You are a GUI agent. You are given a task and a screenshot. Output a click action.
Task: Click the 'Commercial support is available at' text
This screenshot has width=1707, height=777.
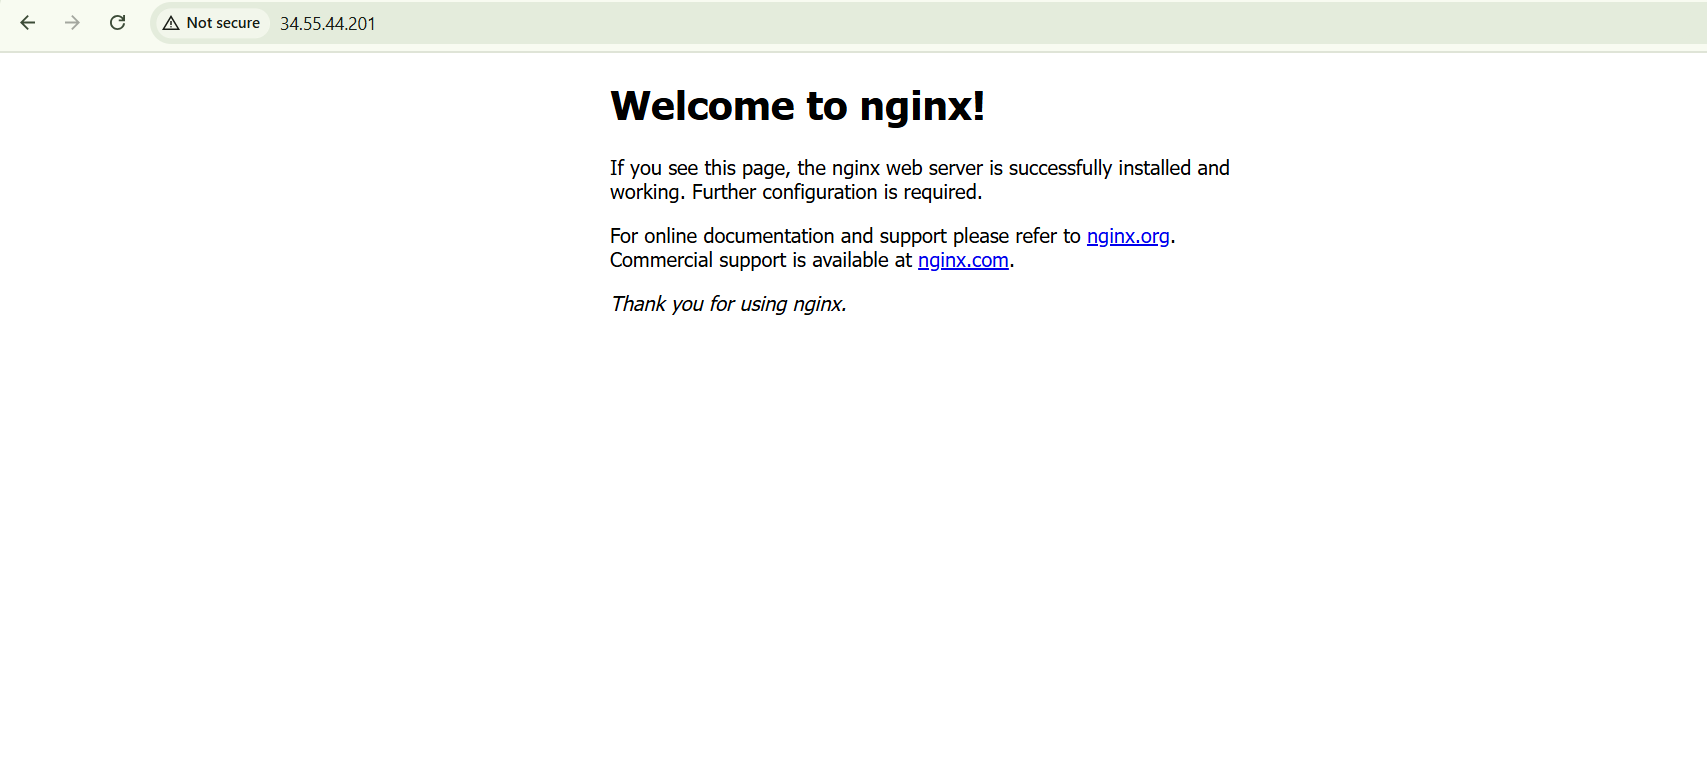point(761,260)
